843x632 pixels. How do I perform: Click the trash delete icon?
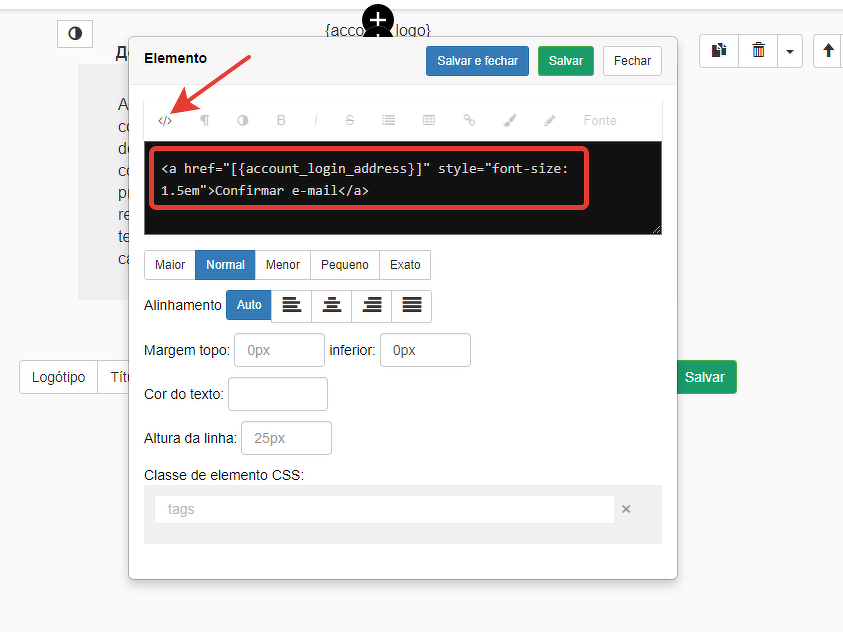(x=758, y=51)
